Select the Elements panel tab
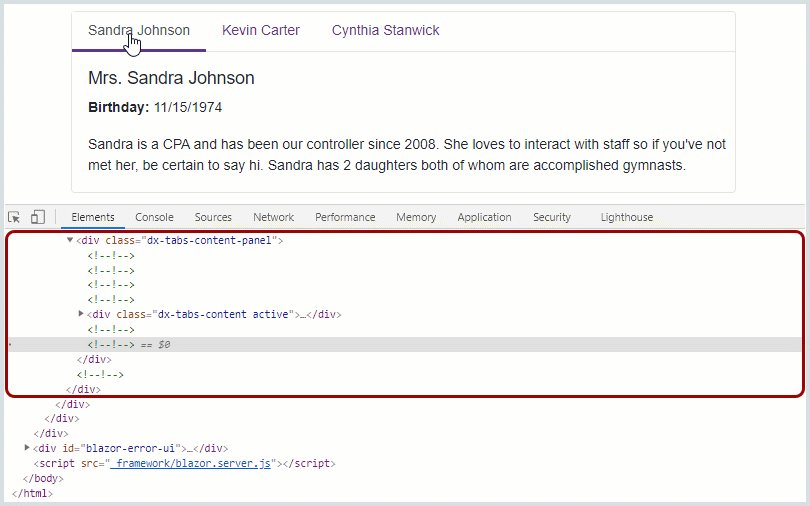The image size is (810, 506). click(x=93, y=217)
